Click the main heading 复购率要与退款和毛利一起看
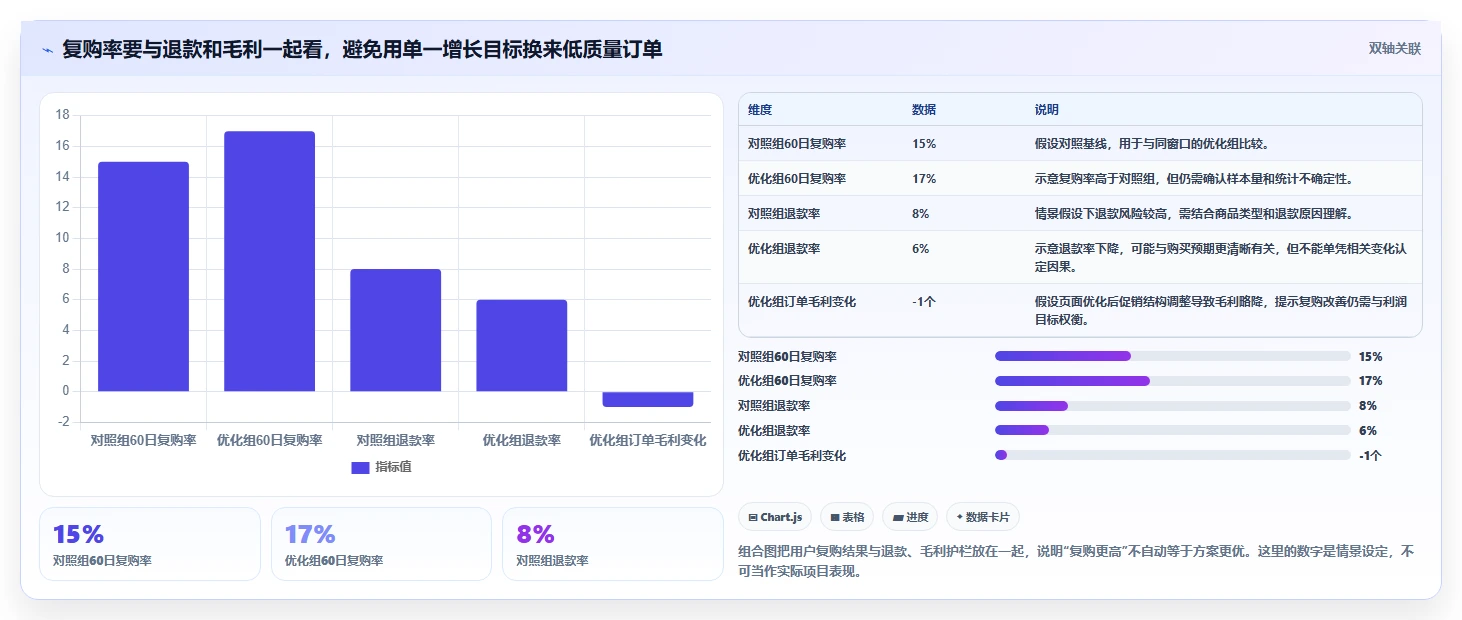 [x=362, y=49]
